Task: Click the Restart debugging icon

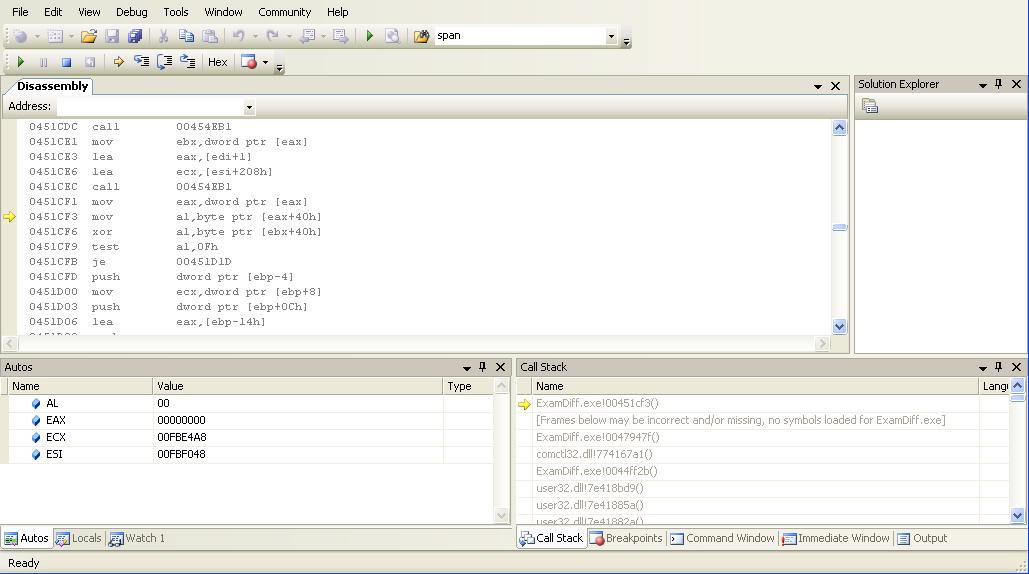Action: pyautogui.click(x=90, y=62)
